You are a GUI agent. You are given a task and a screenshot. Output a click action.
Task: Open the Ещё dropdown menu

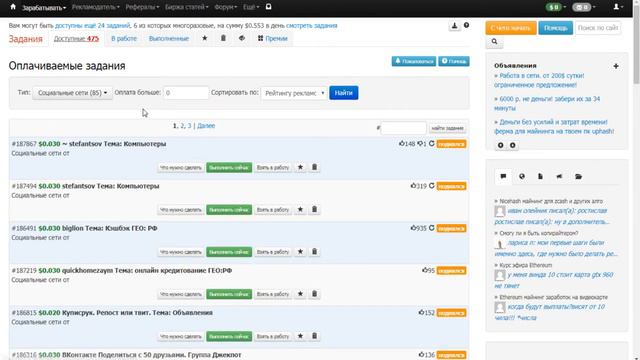click(251, 7)
